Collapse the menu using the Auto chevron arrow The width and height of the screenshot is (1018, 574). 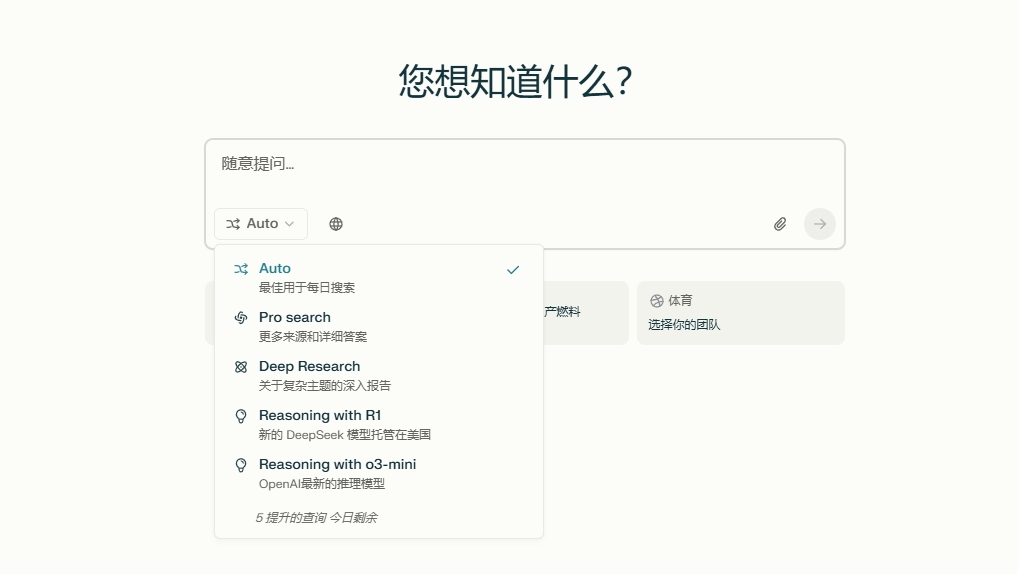point(290,224)
